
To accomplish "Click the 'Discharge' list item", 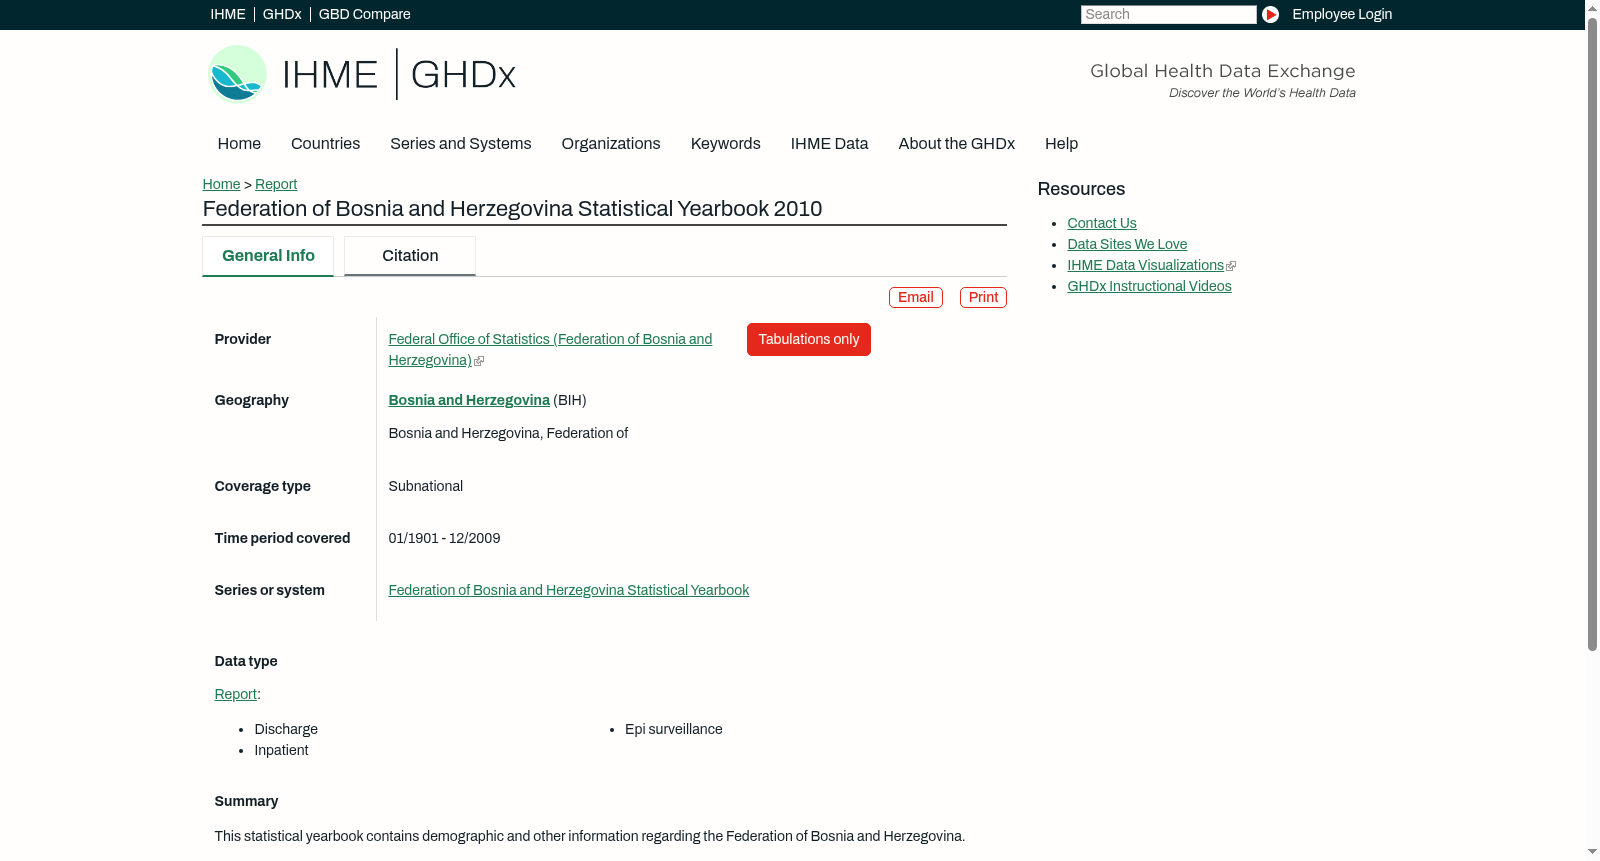I will (286, 730).
